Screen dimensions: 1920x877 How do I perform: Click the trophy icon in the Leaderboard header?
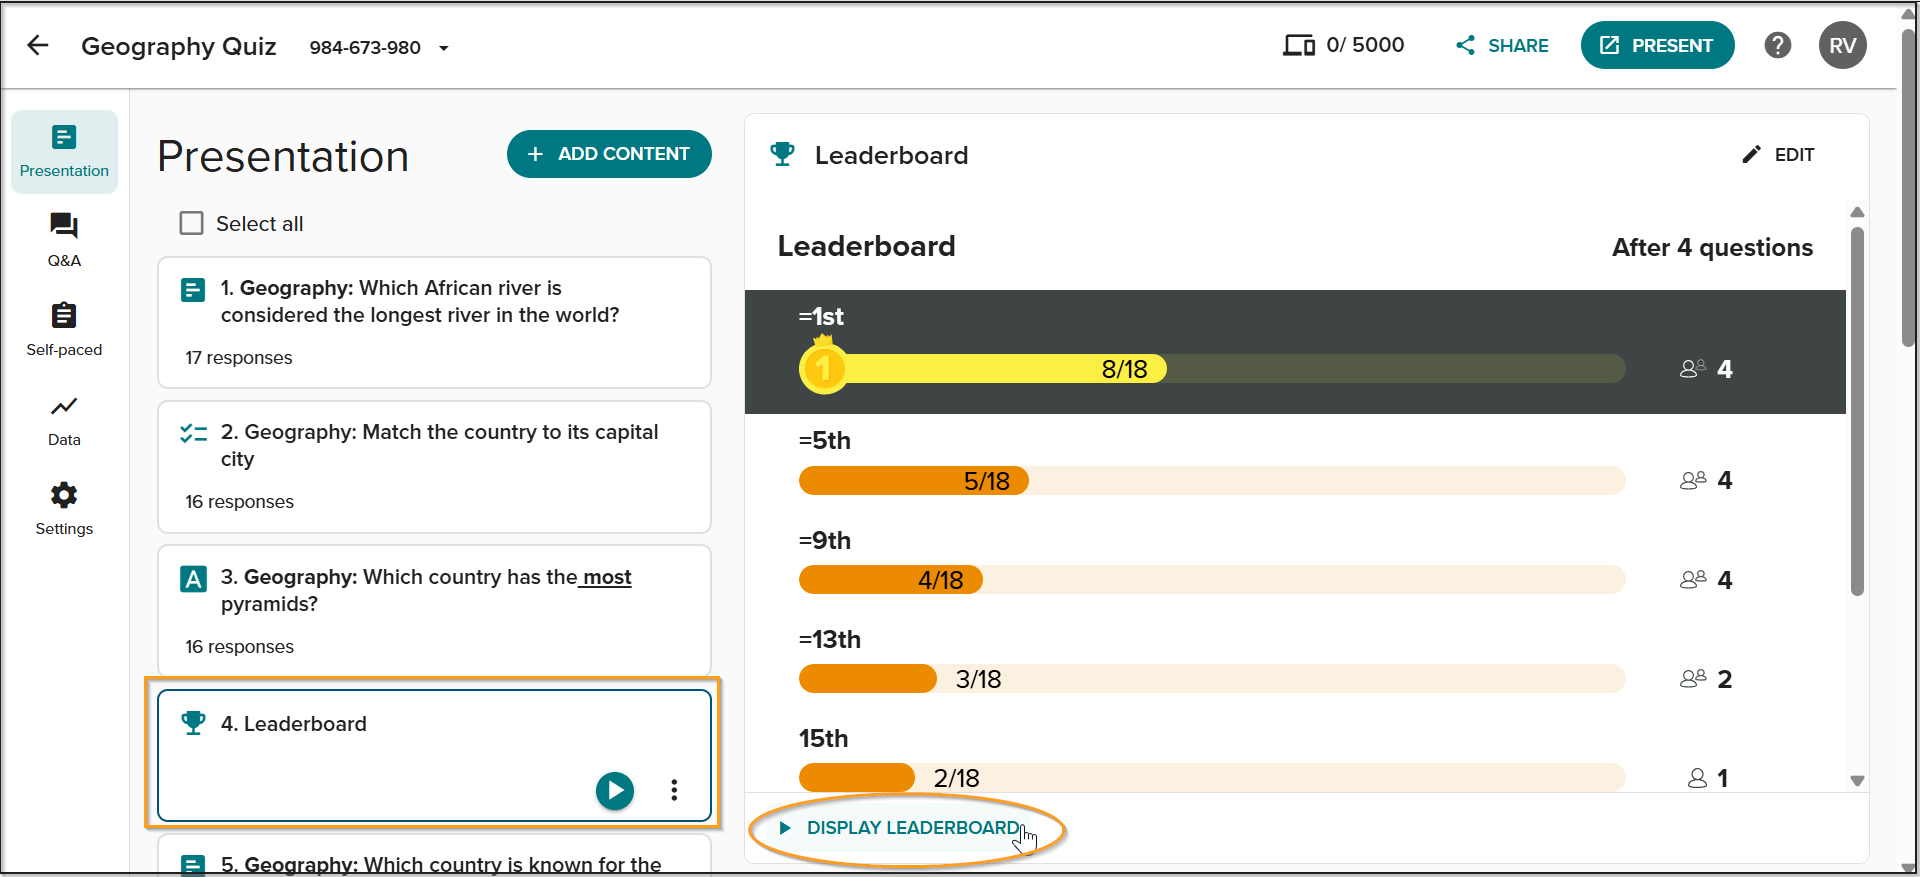pos(782,154)
